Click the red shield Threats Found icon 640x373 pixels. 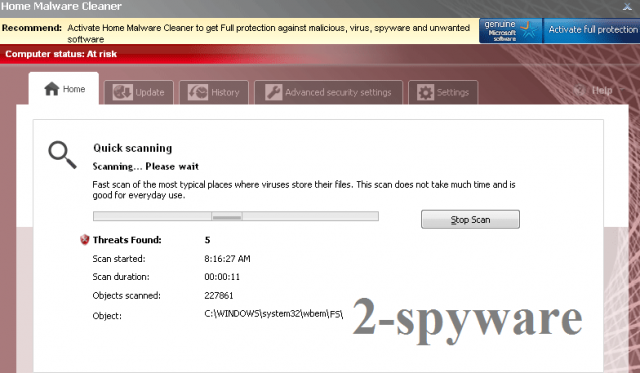84,240
